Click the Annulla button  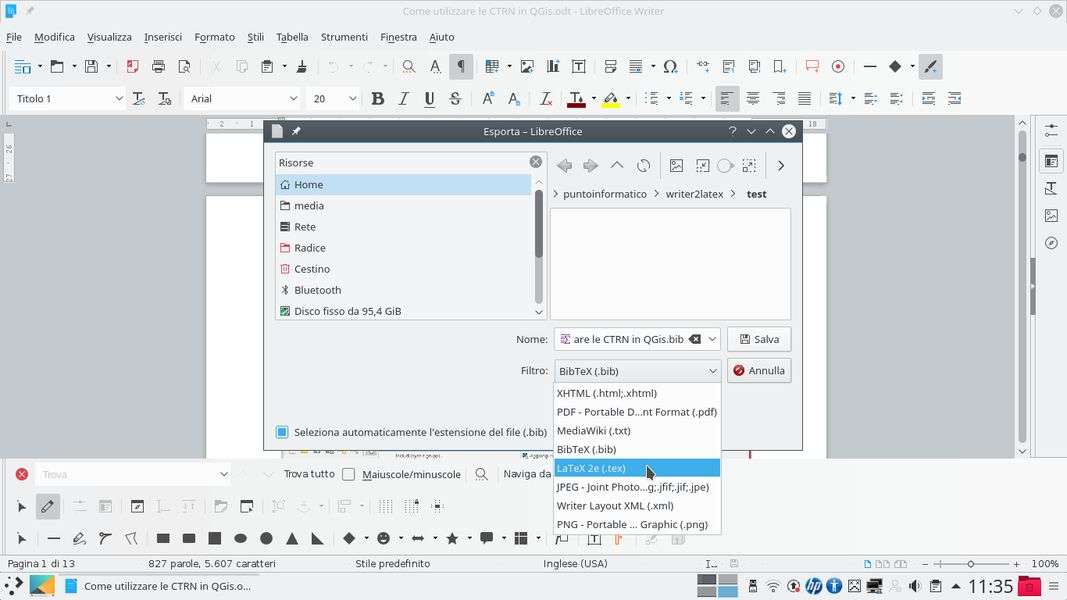[x=758, y=371]
